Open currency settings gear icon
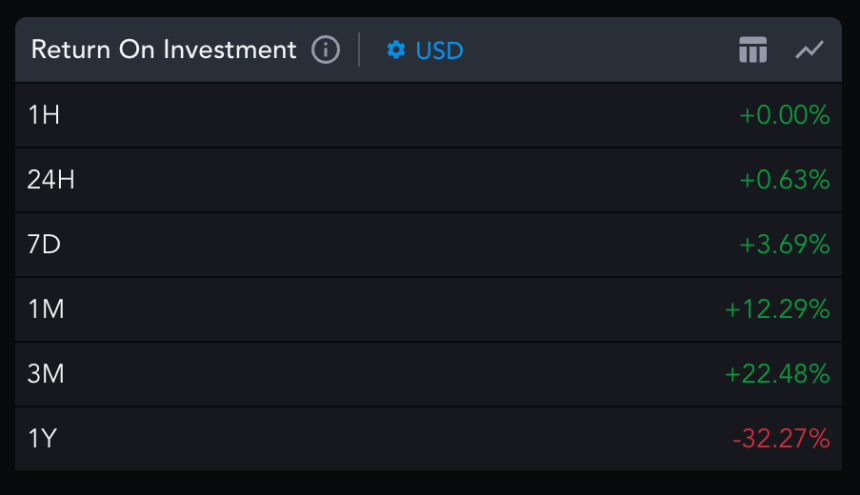 [396, 50]
